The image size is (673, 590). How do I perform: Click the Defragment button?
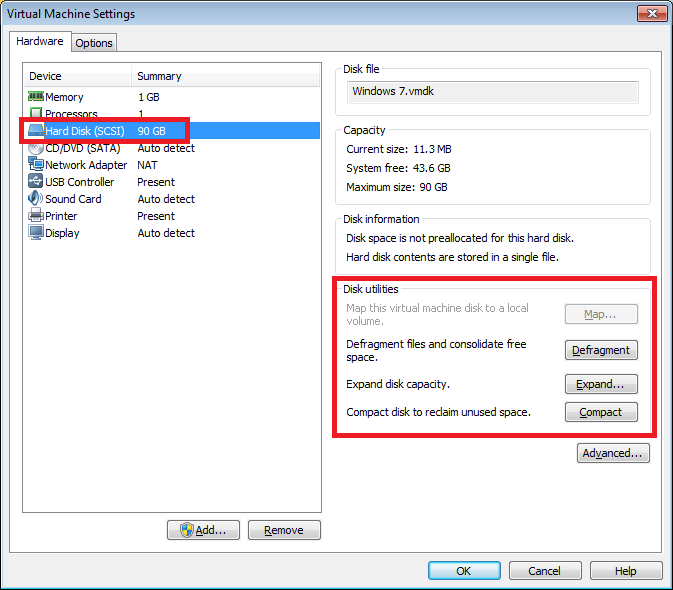click(601, 350)
